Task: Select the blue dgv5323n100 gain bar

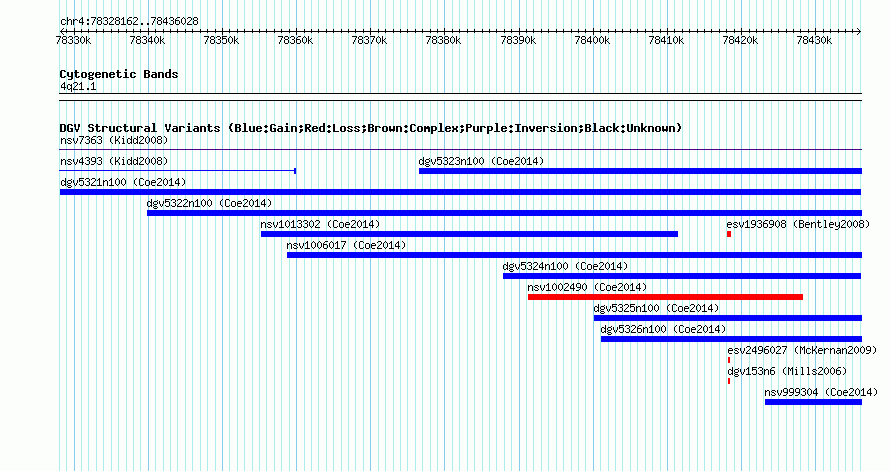Action: click(x=640, y=171)
